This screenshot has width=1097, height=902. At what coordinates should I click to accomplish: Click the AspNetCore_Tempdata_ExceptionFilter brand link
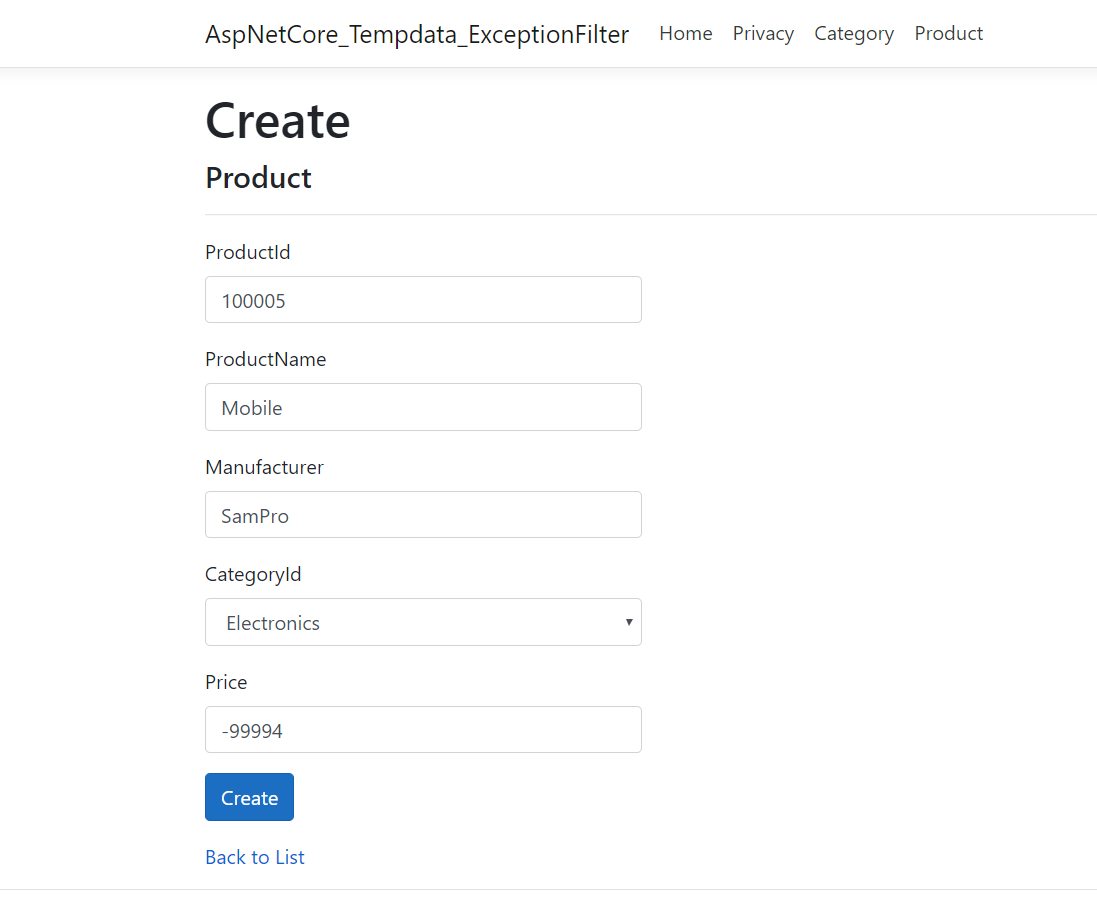[417, 34]
